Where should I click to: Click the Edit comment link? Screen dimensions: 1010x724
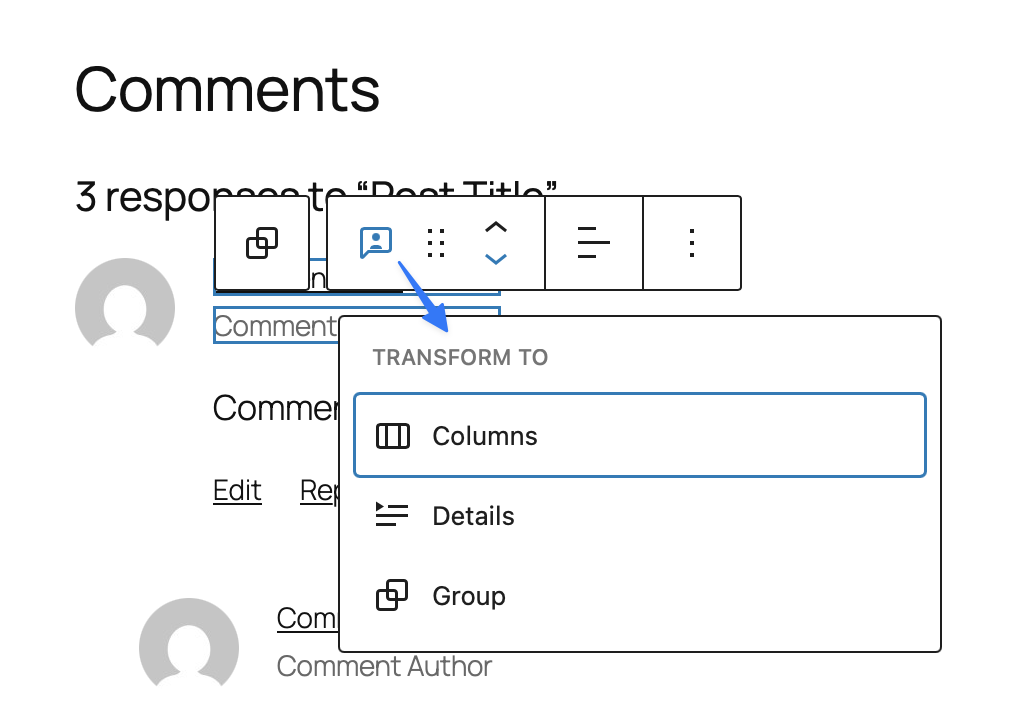pos(237,491)
